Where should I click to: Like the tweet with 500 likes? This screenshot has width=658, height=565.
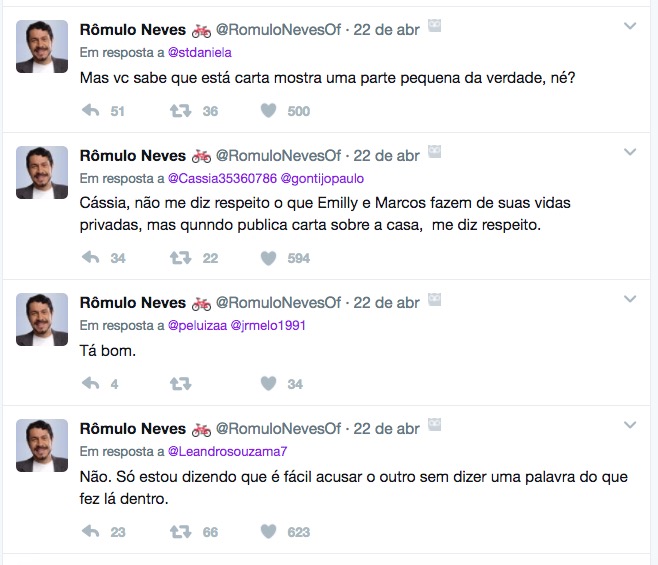(268, 111)
